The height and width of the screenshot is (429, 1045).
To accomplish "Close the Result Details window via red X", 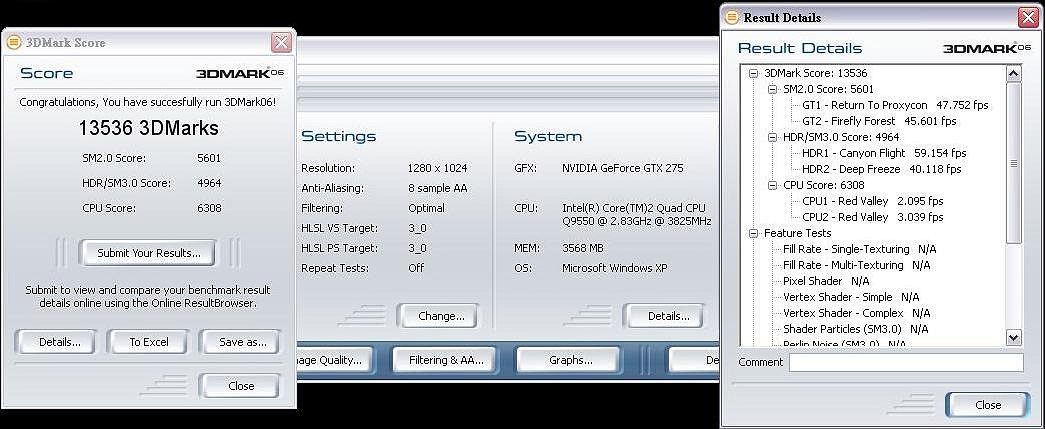I will (1028, 18).
